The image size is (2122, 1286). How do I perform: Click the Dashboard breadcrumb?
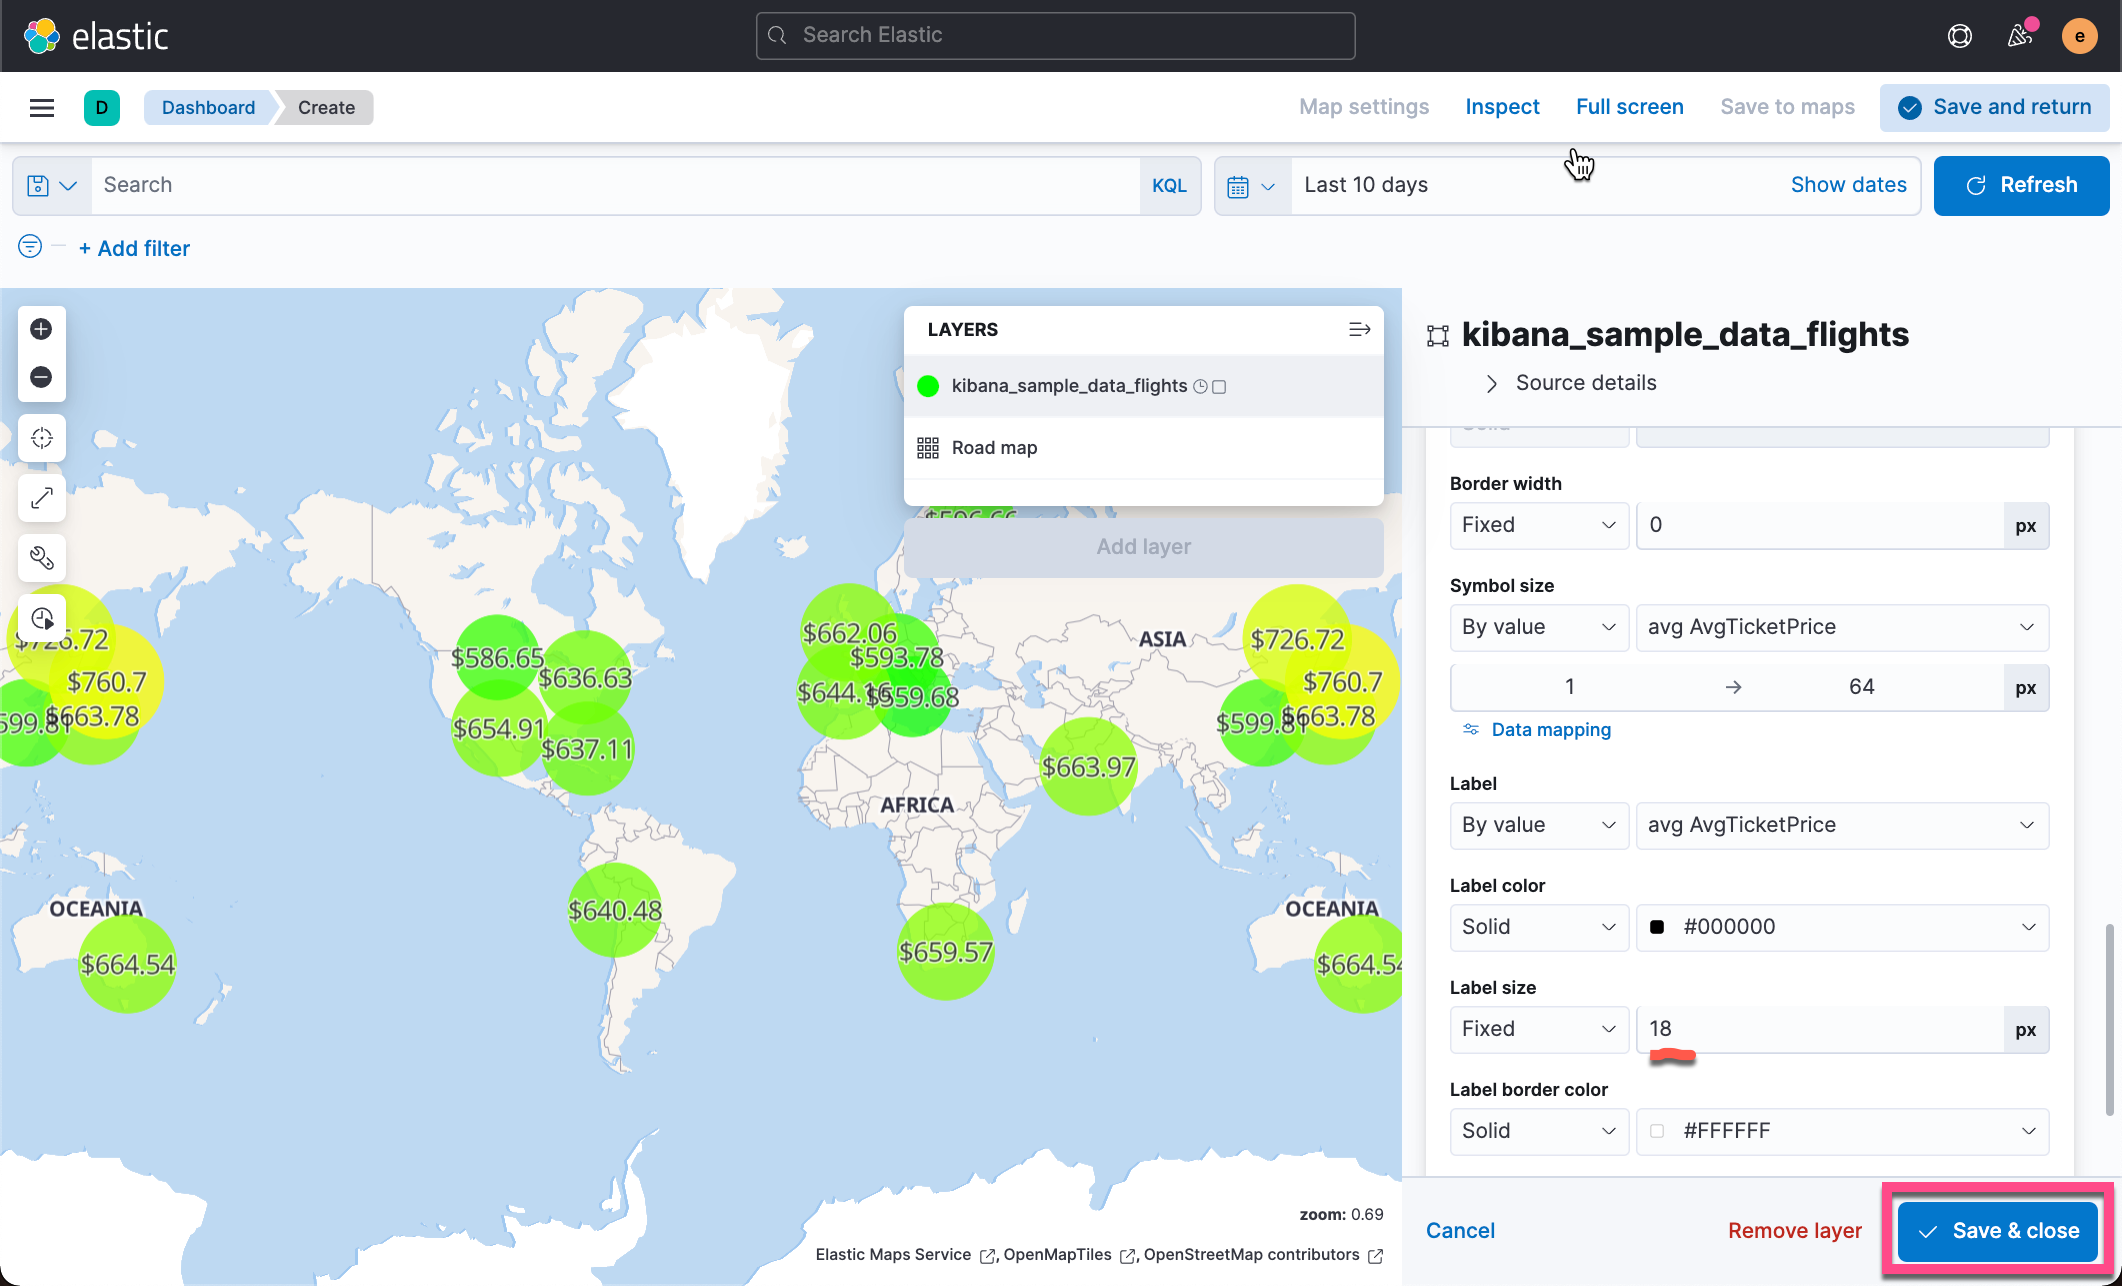point(208,107)
